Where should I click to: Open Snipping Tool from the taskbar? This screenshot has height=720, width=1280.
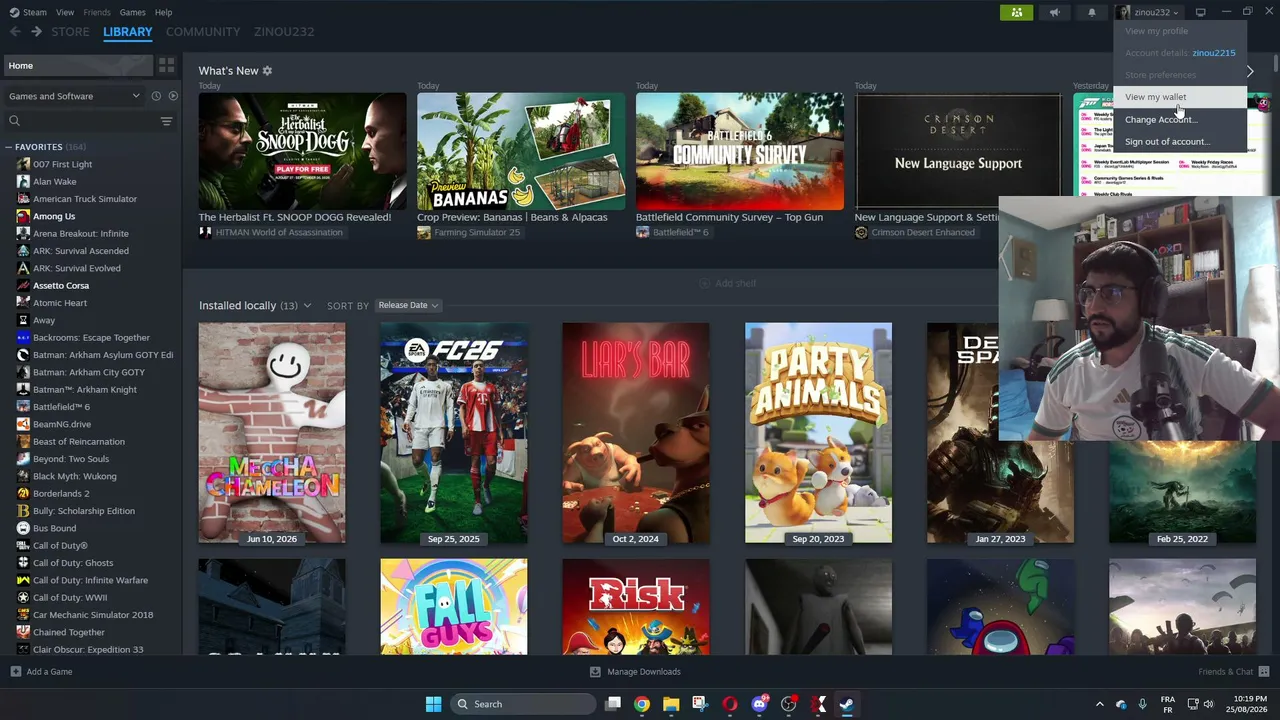point(700,704)
